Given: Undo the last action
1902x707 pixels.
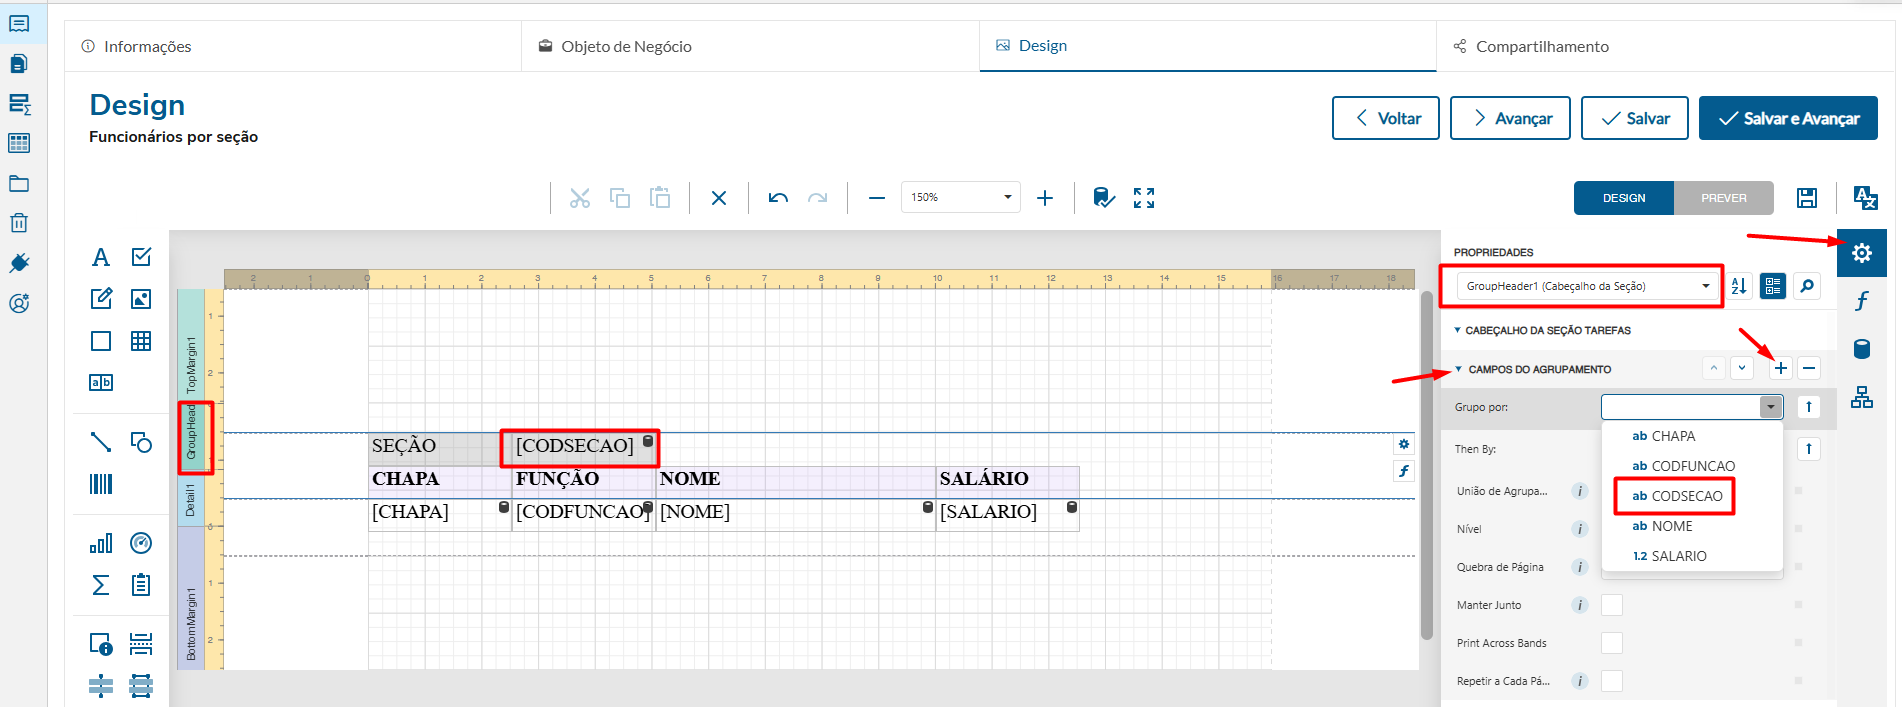Looking at the screenshot, I should 778,198.
